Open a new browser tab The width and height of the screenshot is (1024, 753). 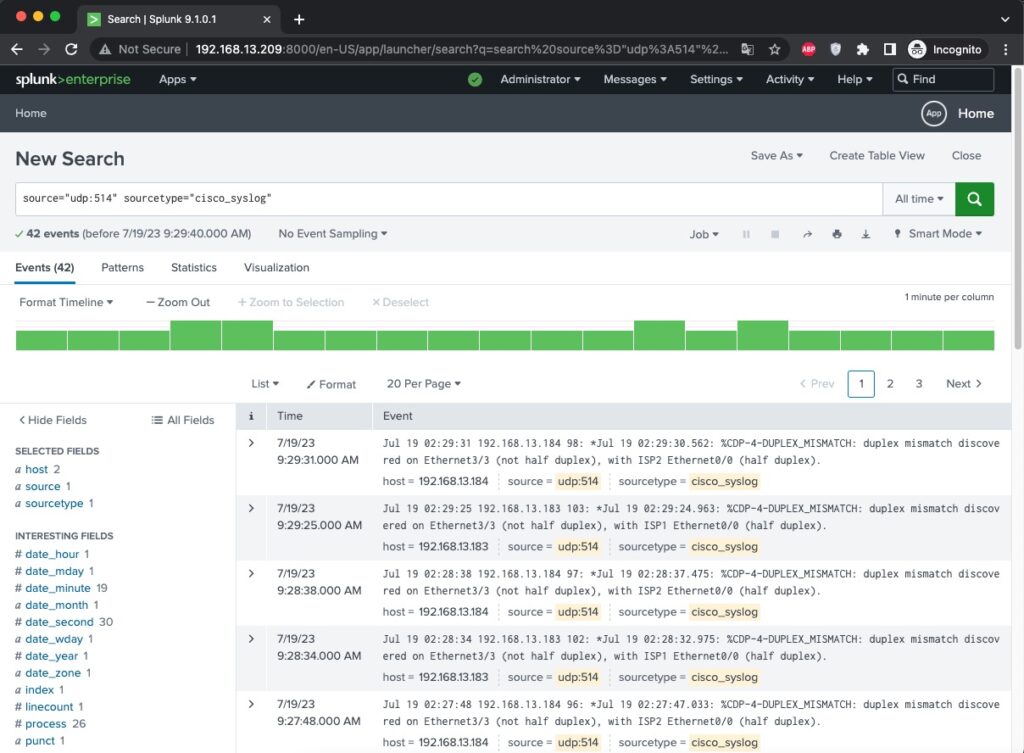coord(299,20)
